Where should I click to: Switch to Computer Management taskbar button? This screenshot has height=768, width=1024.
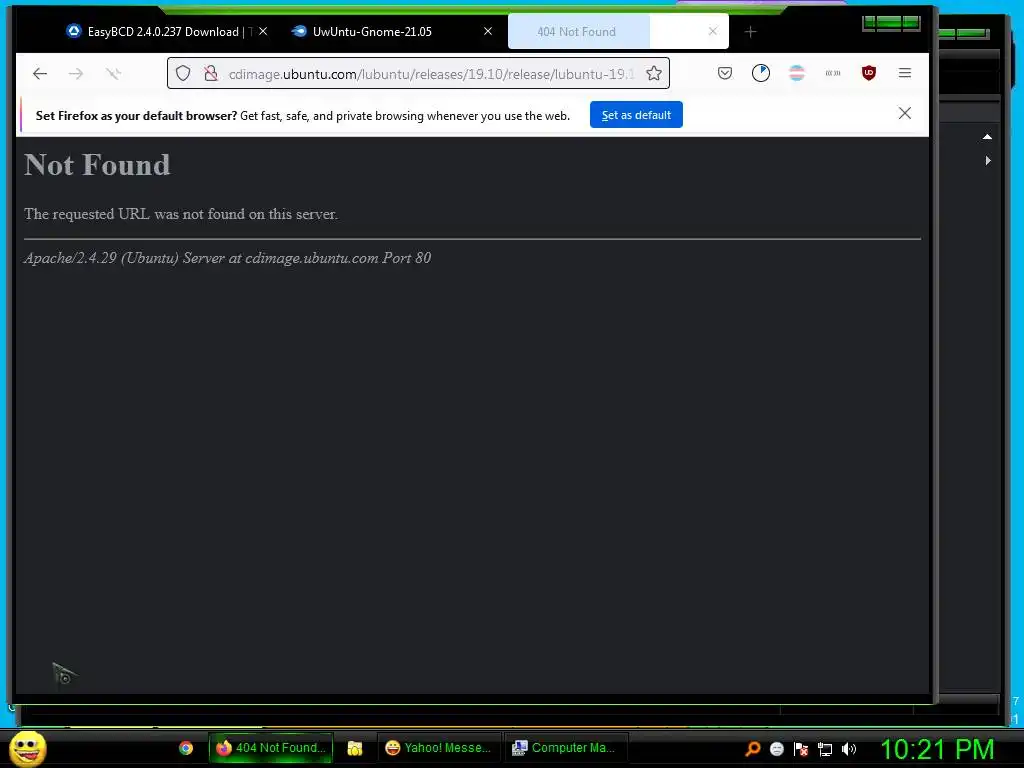coord(565,748)
